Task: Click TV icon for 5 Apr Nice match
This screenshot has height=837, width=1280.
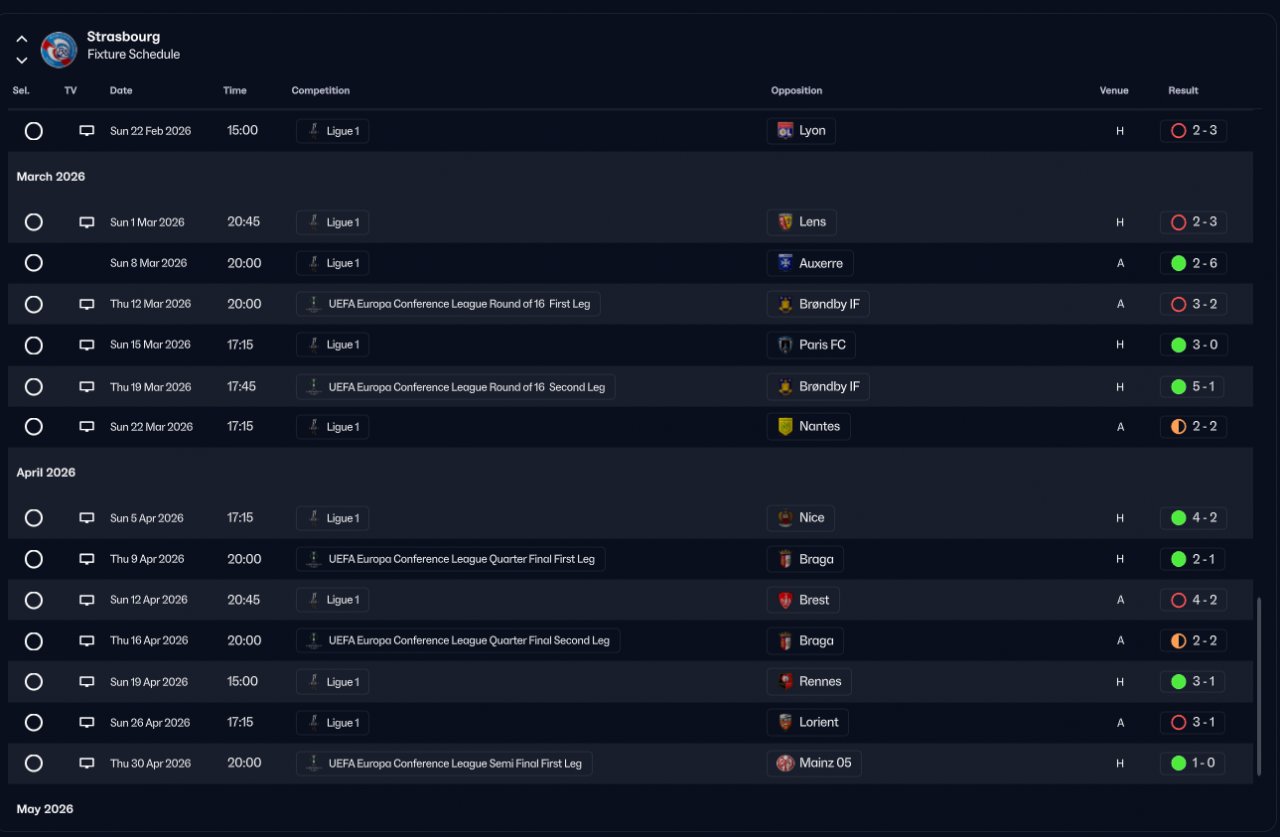Action: [x=87, y=518]
